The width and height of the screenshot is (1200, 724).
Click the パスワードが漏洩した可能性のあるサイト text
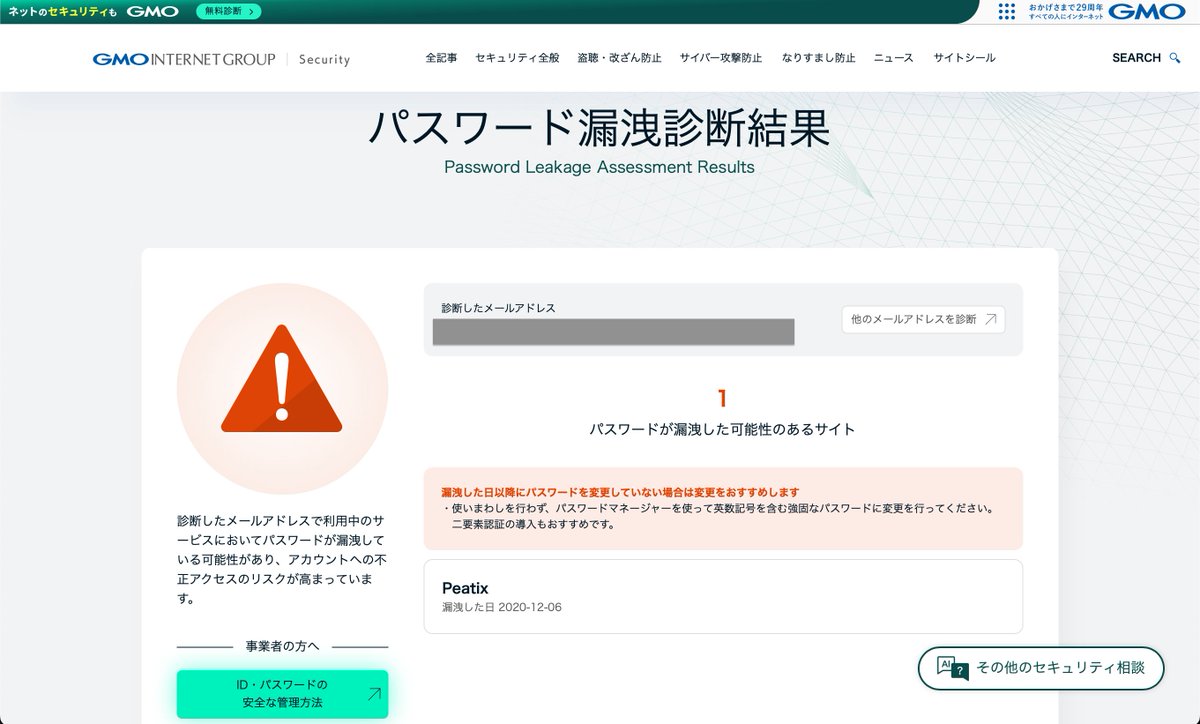pos(722,429)
